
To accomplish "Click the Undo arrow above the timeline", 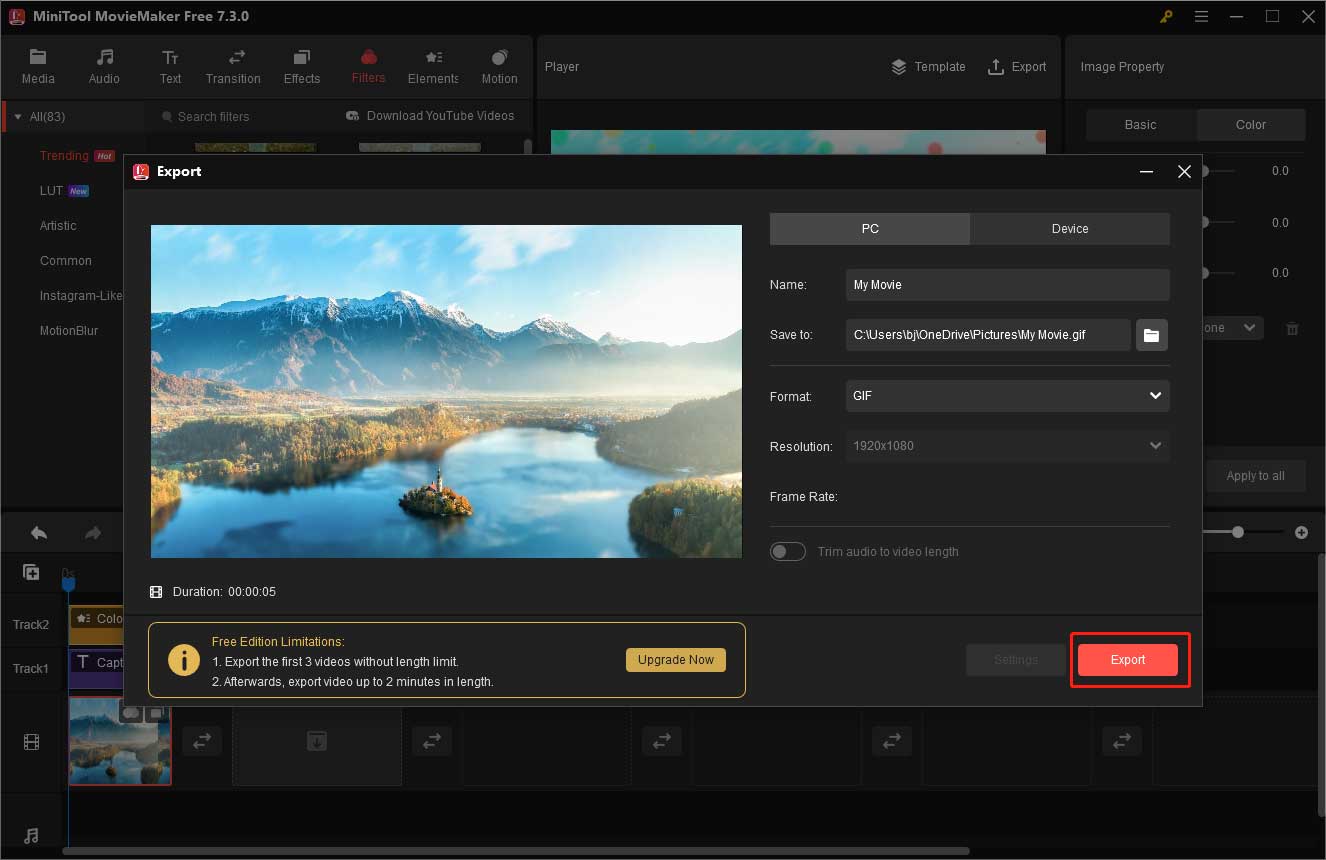I will [38, 533].
